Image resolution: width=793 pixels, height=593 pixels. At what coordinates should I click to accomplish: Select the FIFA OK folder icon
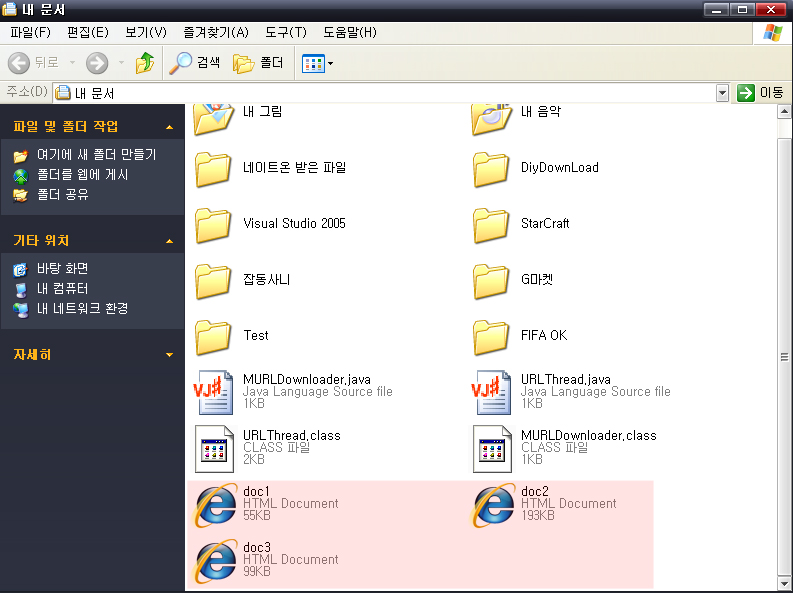(491, 337)
